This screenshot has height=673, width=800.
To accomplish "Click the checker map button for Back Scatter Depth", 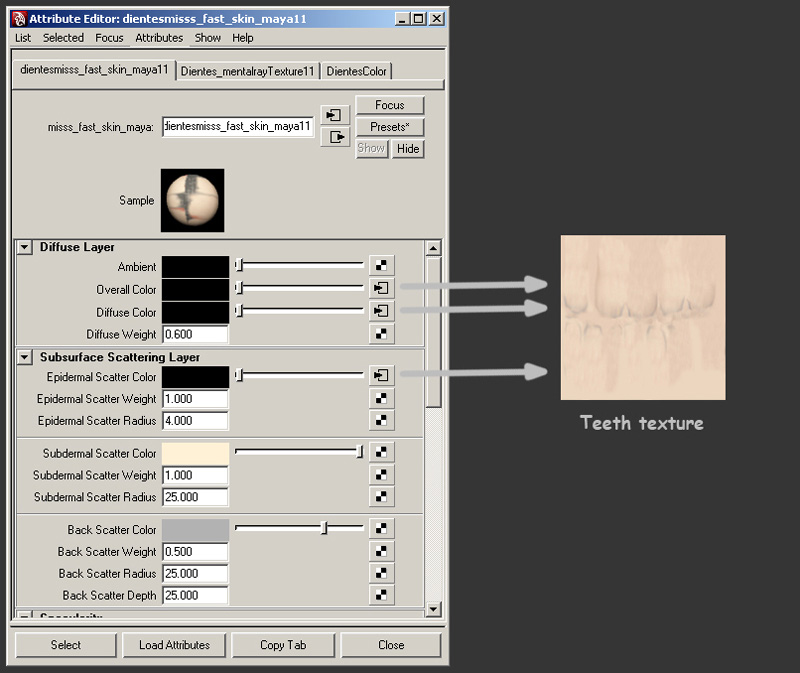I will click(381, 595).
